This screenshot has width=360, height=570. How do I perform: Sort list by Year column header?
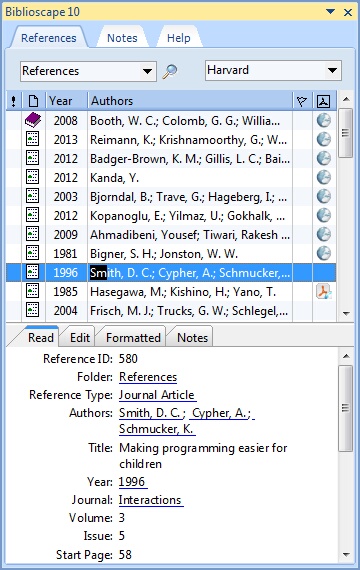point(67,101)
